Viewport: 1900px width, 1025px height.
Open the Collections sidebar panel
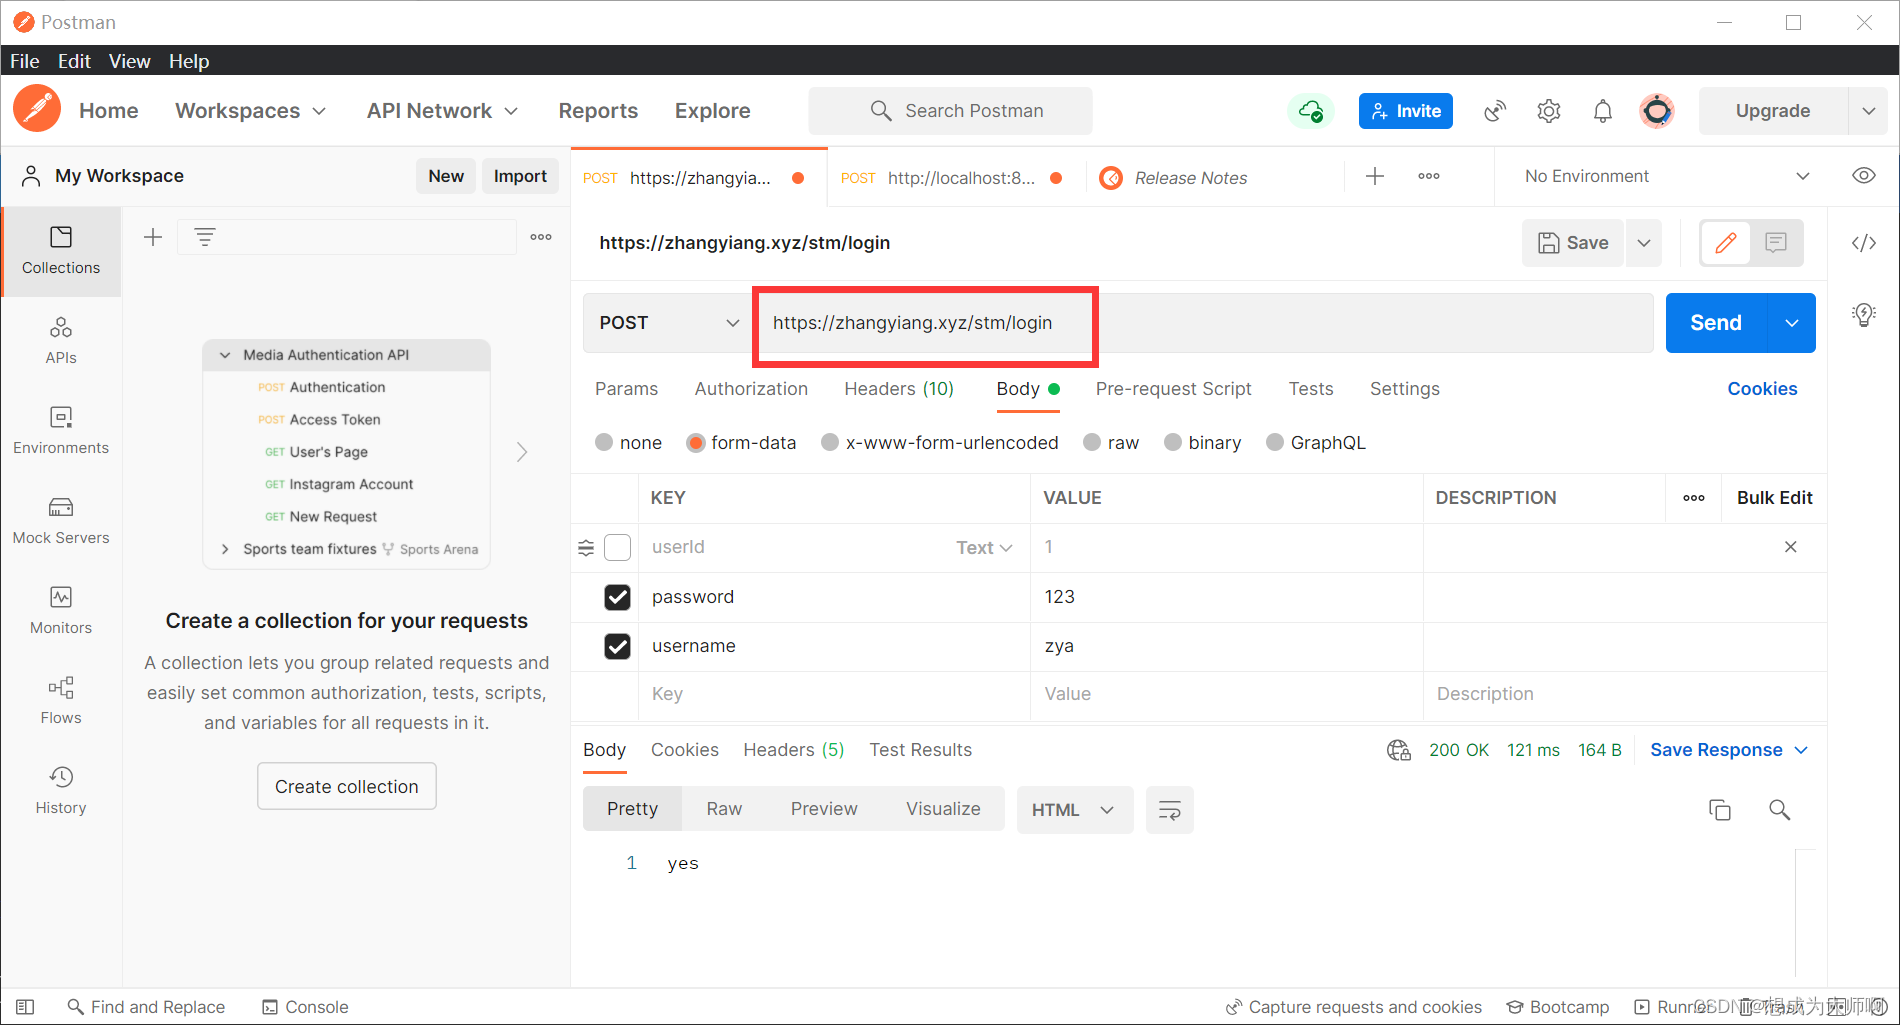(61, 251)
